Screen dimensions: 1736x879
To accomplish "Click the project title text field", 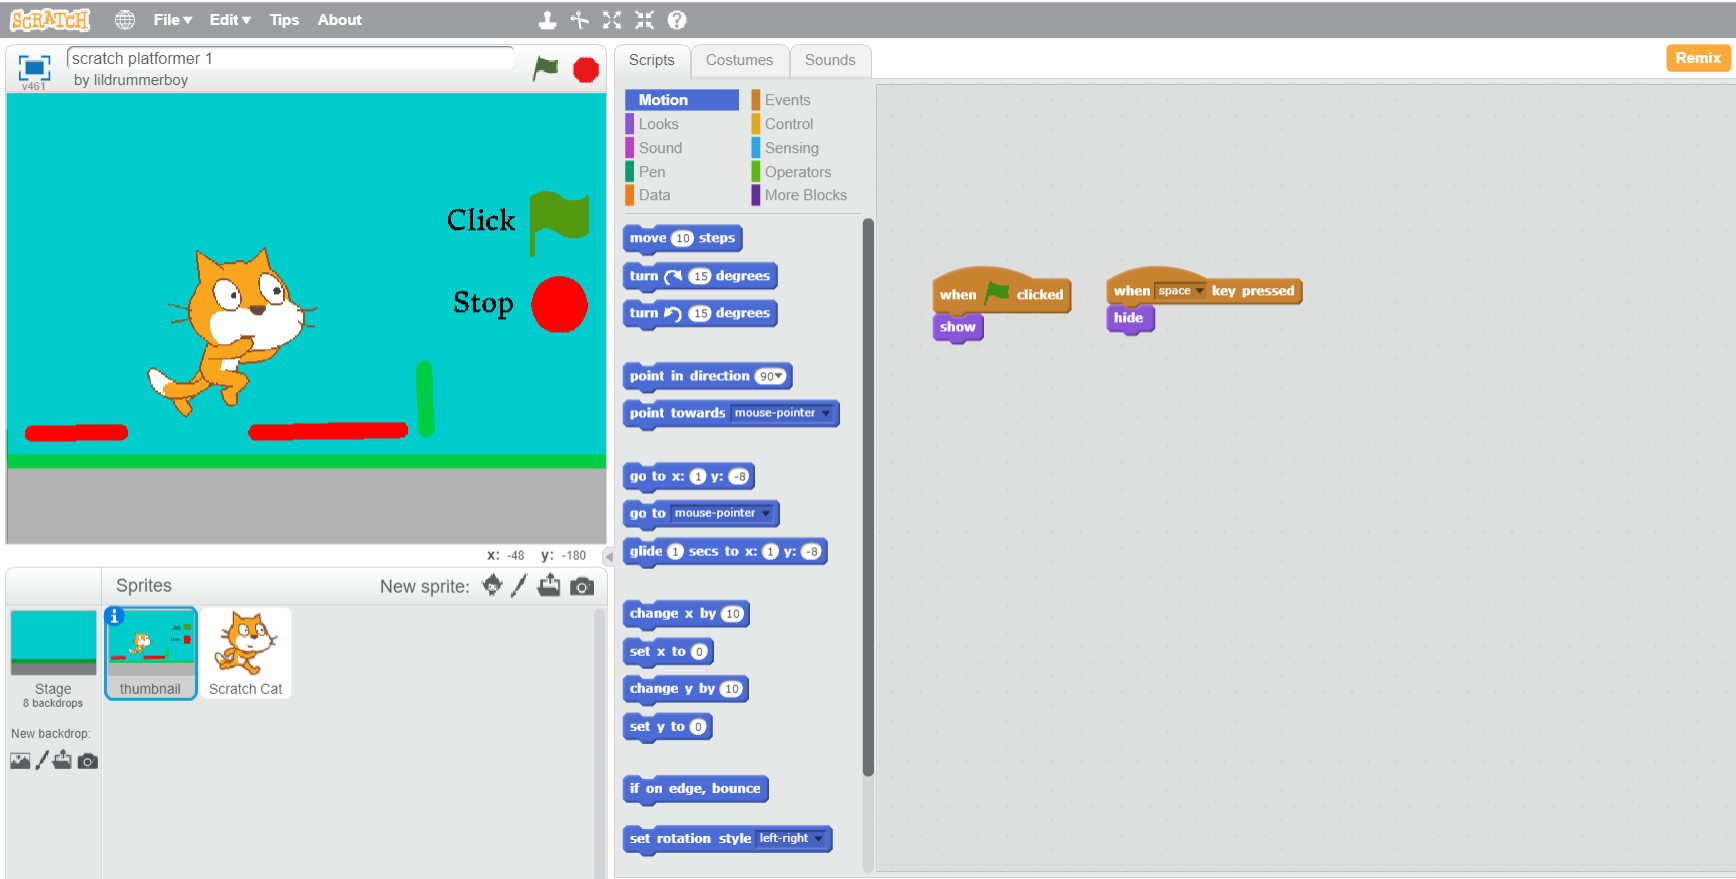I will tap(290, 58).
